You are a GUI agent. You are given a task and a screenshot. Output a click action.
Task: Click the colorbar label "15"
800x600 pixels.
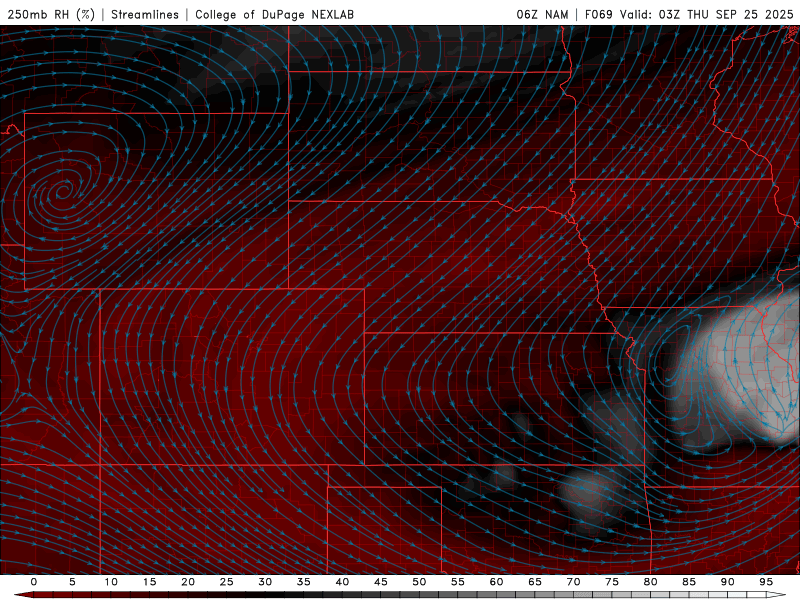click(x=149, y=582)
